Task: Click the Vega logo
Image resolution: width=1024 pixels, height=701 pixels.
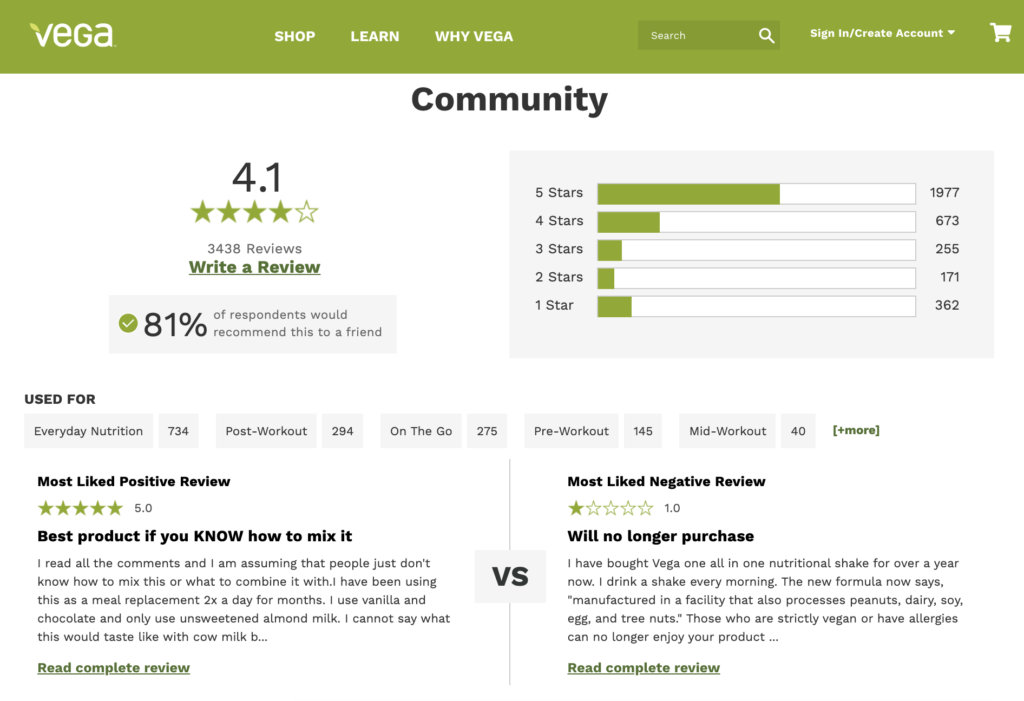Action: click(72, 35)
